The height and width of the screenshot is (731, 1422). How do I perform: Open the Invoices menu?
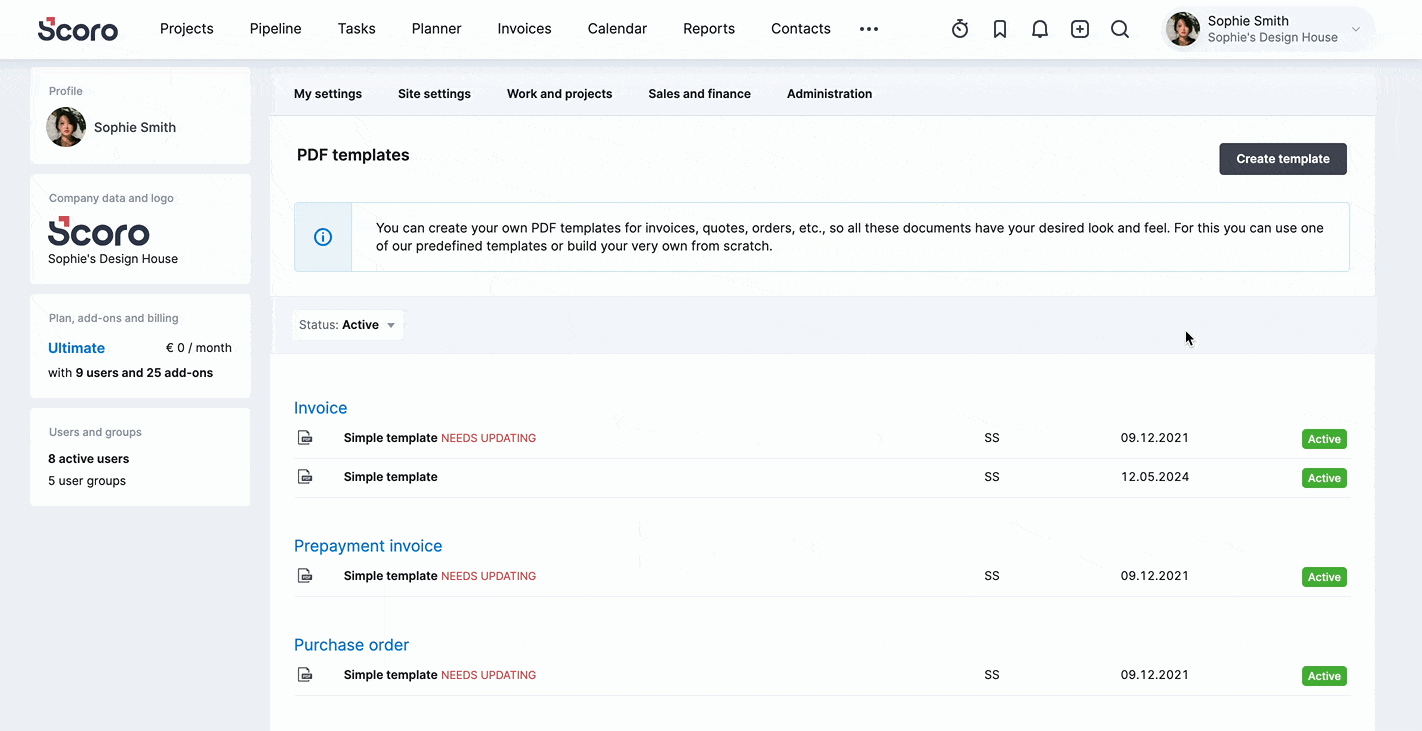coord(525,29)
